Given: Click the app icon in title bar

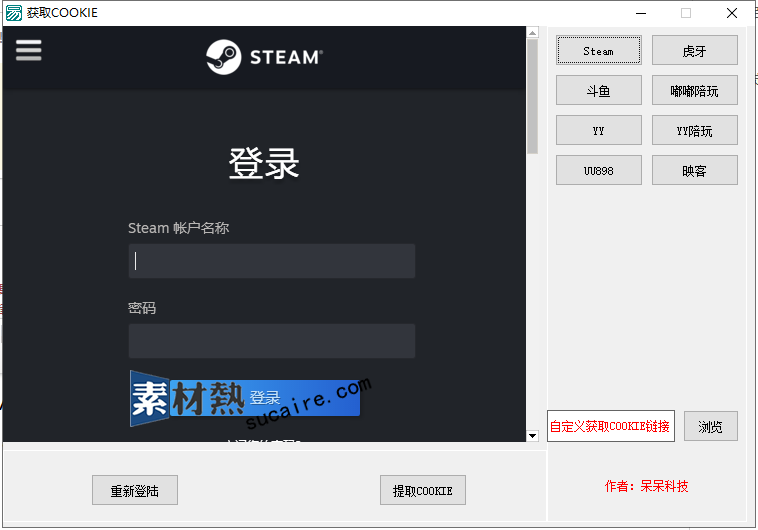Looking at the screenshot, I should (14, 13).
